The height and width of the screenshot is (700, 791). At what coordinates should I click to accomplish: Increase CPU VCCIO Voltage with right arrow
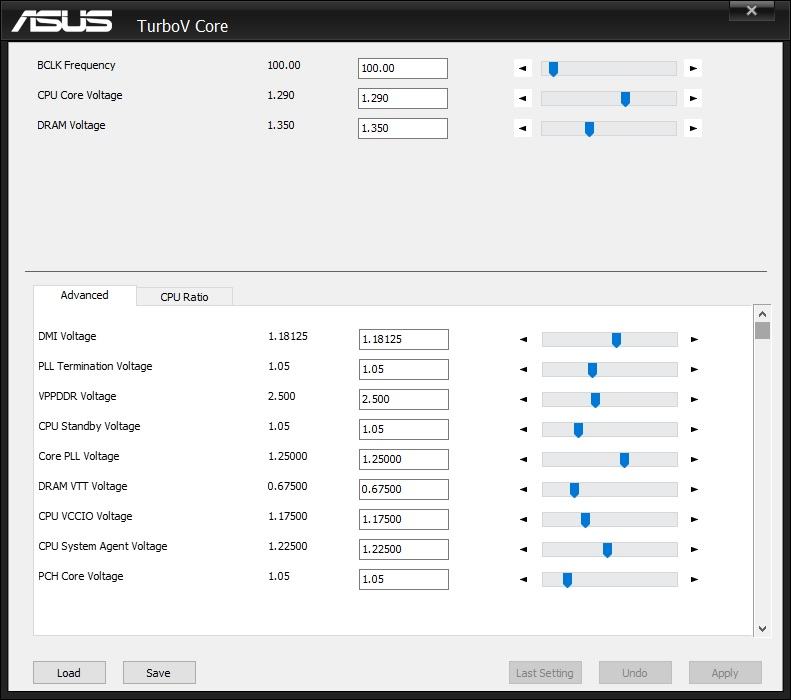694,519
